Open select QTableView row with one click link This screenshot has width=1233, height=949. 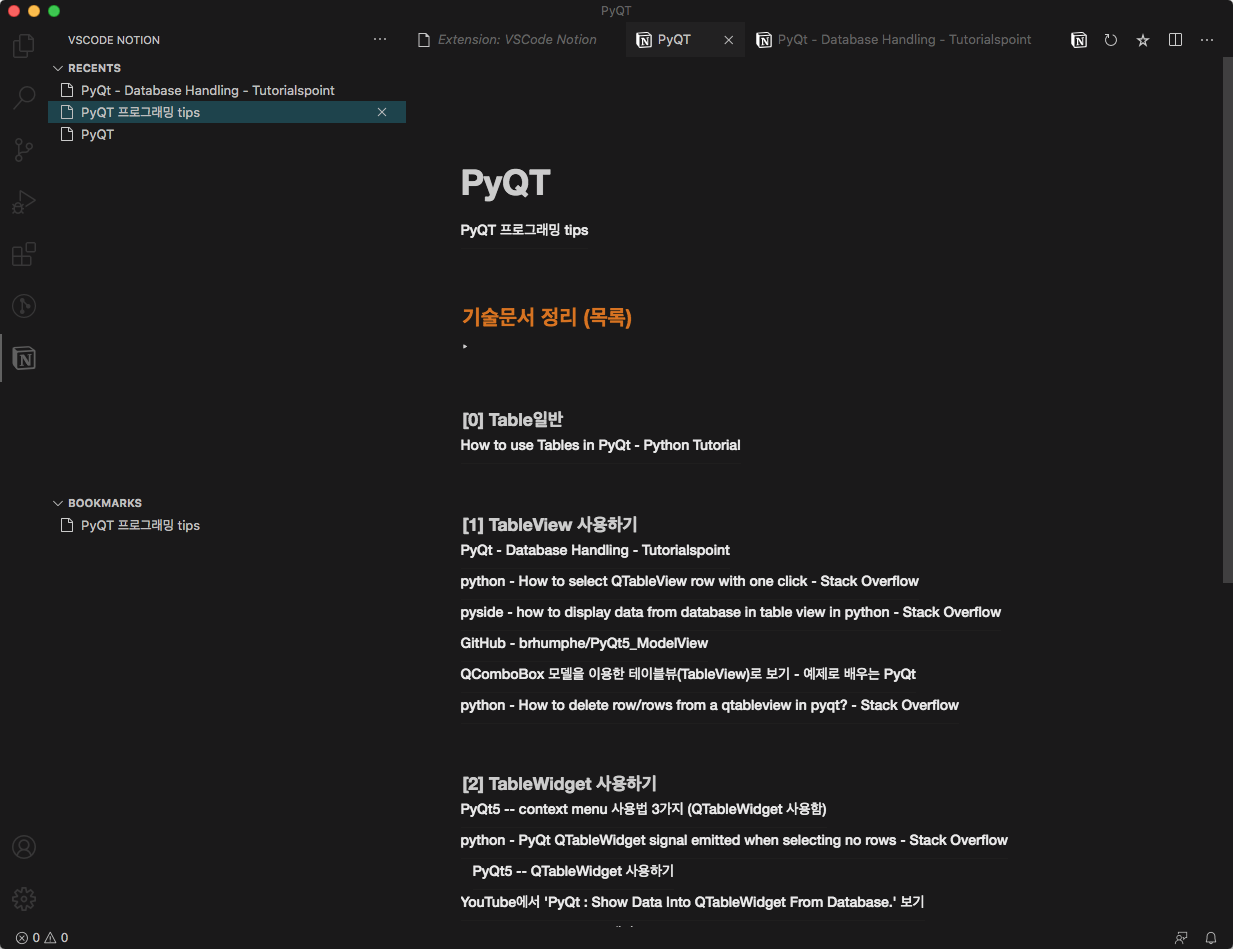pyautogui.click(x=689, y=581)
